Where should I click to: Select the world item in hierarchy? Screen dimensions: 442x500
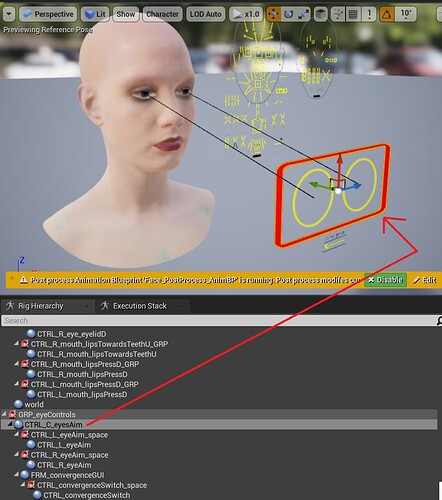click(34, 404)
